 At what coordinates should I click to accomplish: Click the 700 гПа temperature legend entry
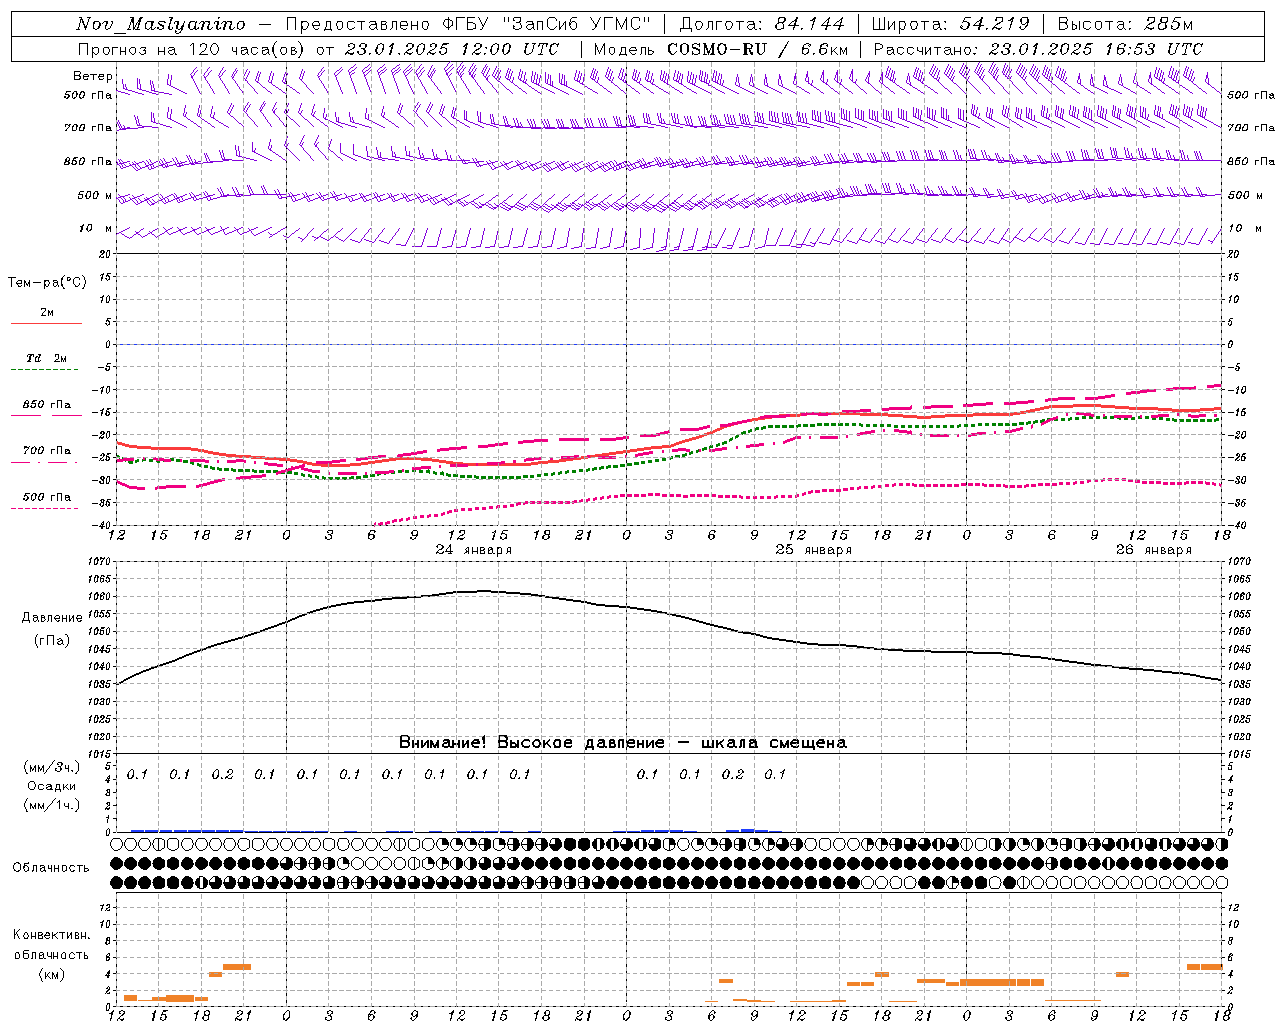[x=46, y=451]
